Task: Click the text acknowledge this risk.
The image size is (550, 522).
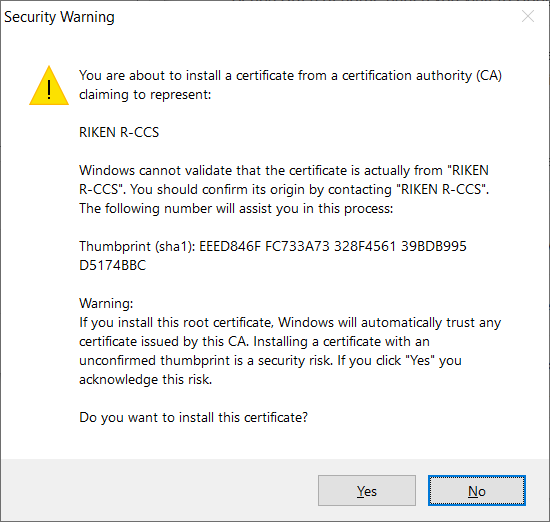Action: point(146,380)
